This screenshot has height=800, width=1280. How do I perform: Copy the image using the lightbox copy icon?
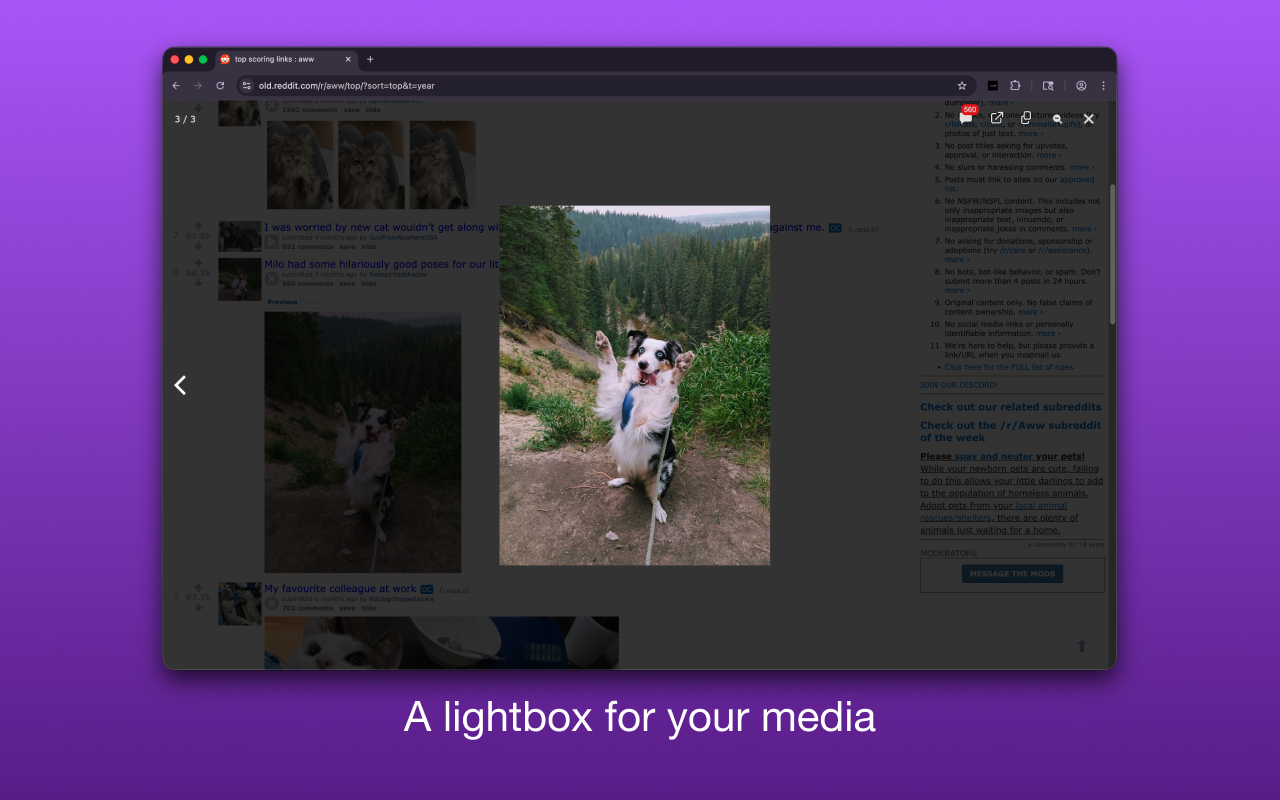click(x=1026, y=118)
